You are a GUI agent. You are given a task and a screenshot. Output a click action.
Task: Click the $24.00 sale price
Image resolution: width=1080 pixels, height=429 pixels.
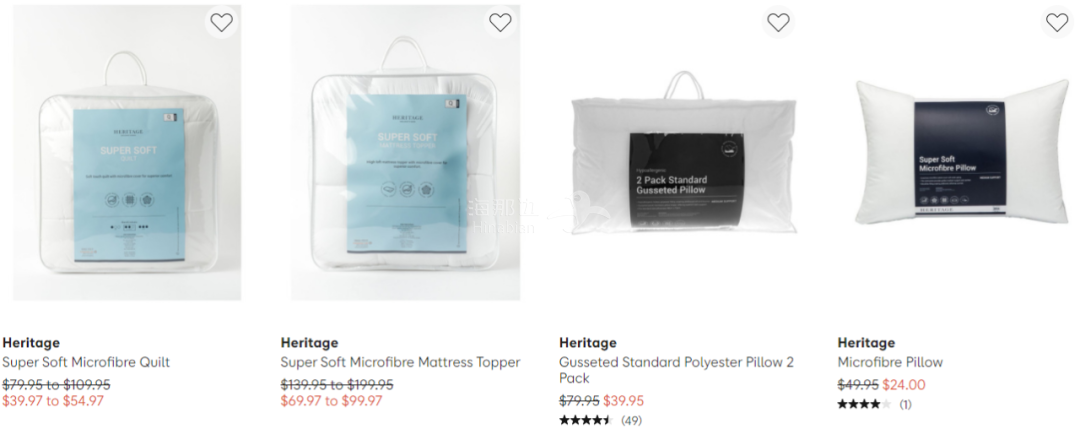[x=904, y=384]
